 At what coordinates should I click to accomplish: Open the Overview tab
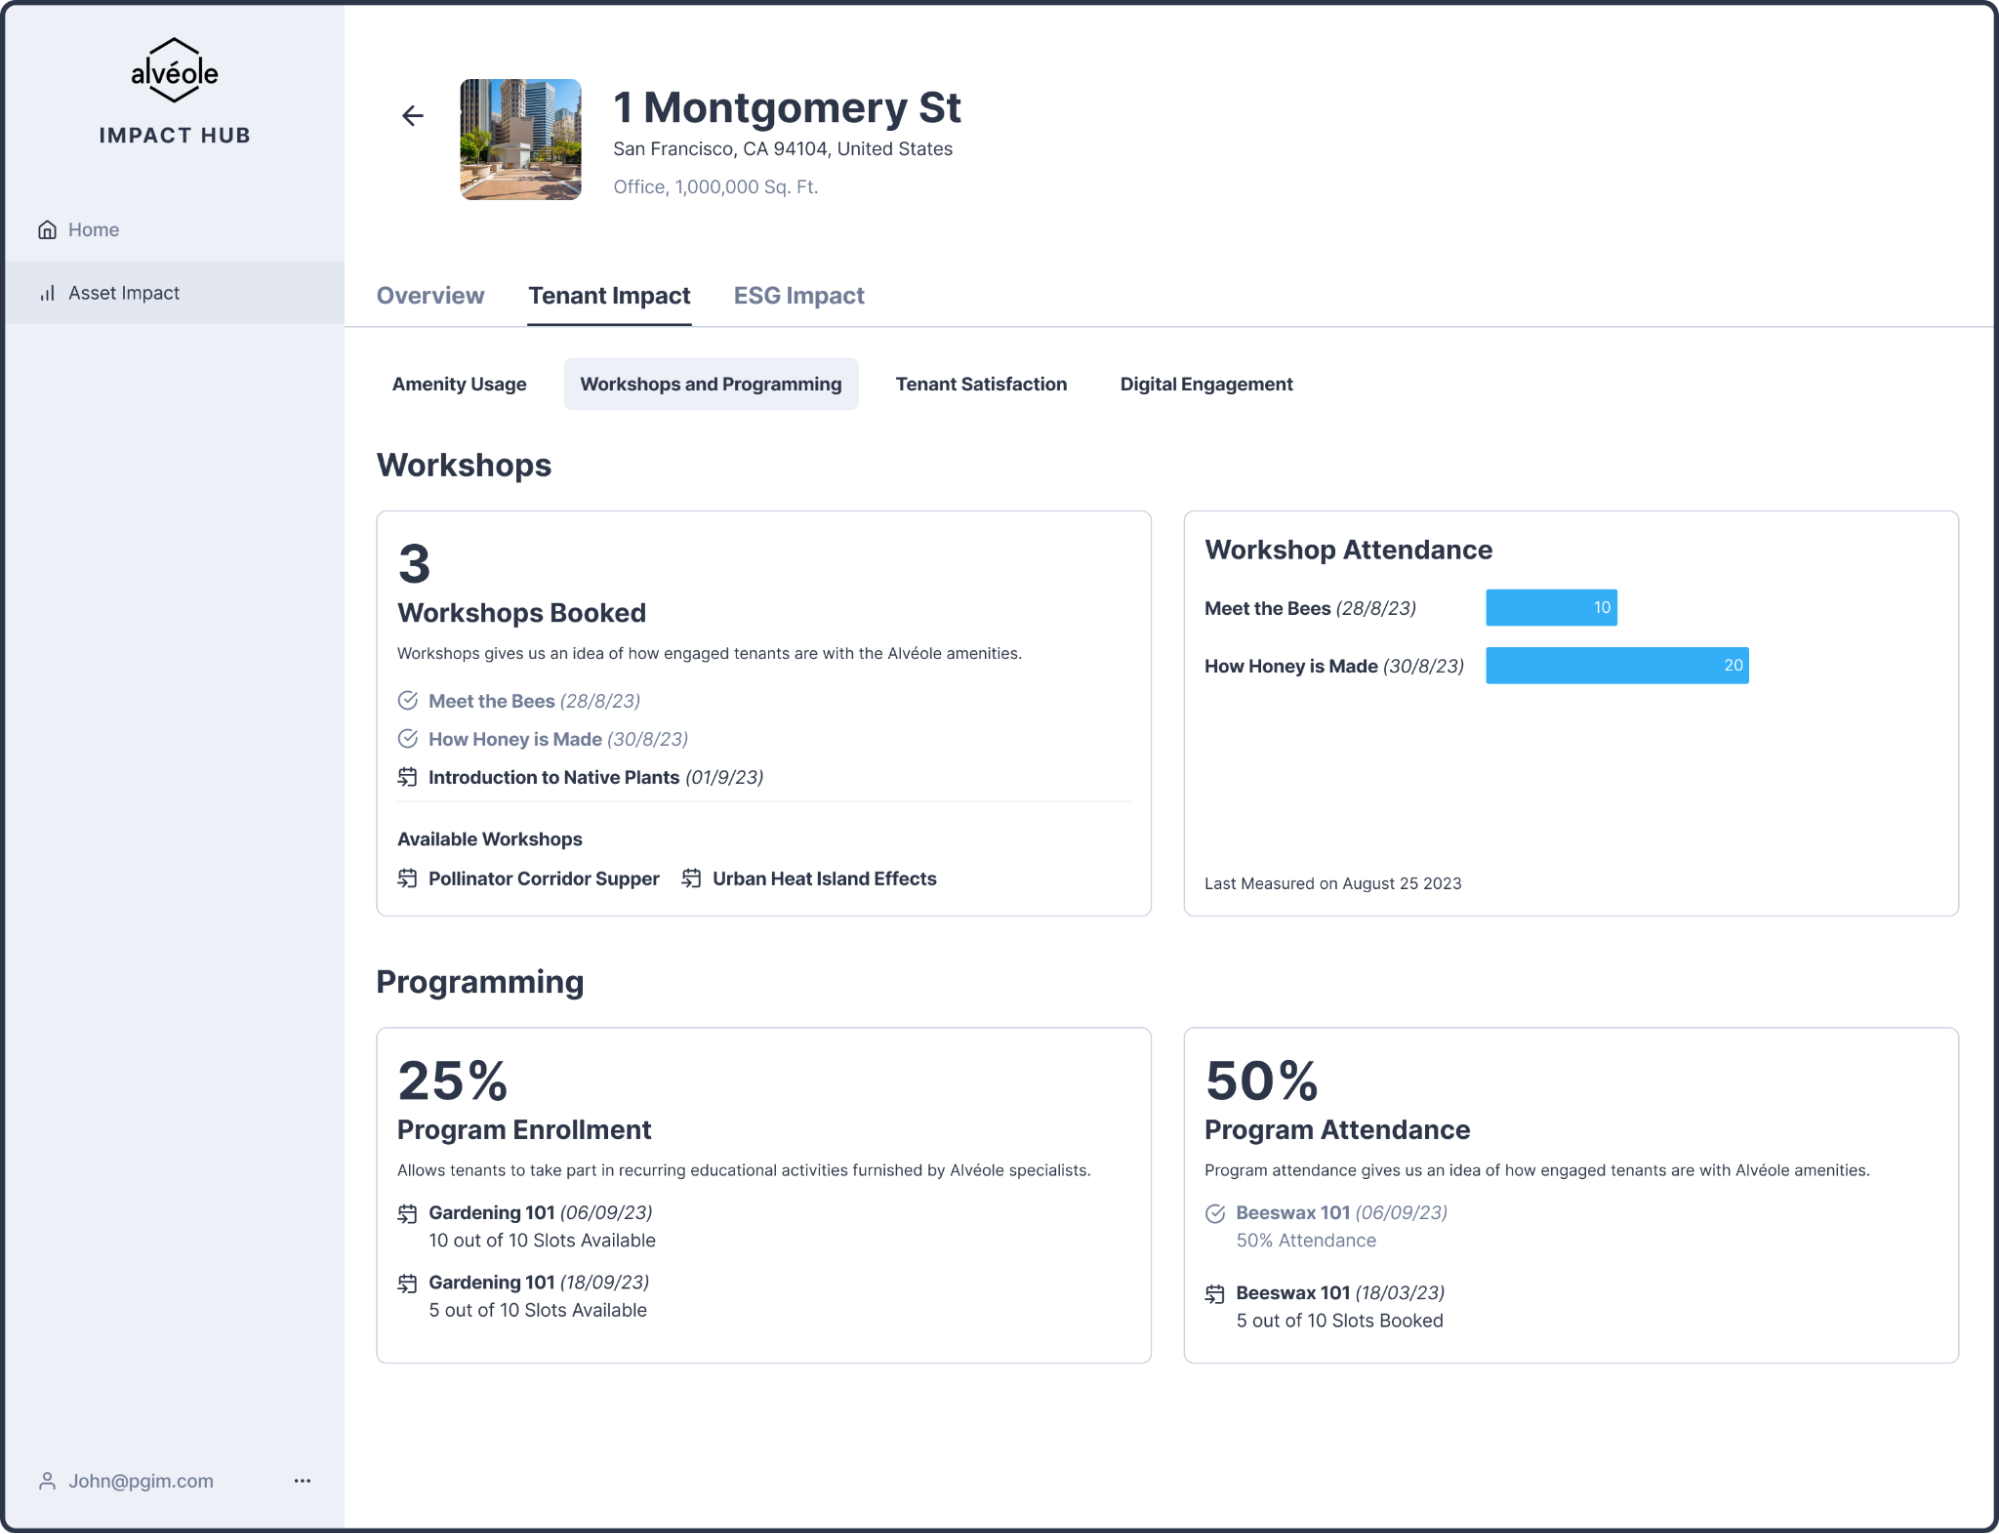pos(430,296)
